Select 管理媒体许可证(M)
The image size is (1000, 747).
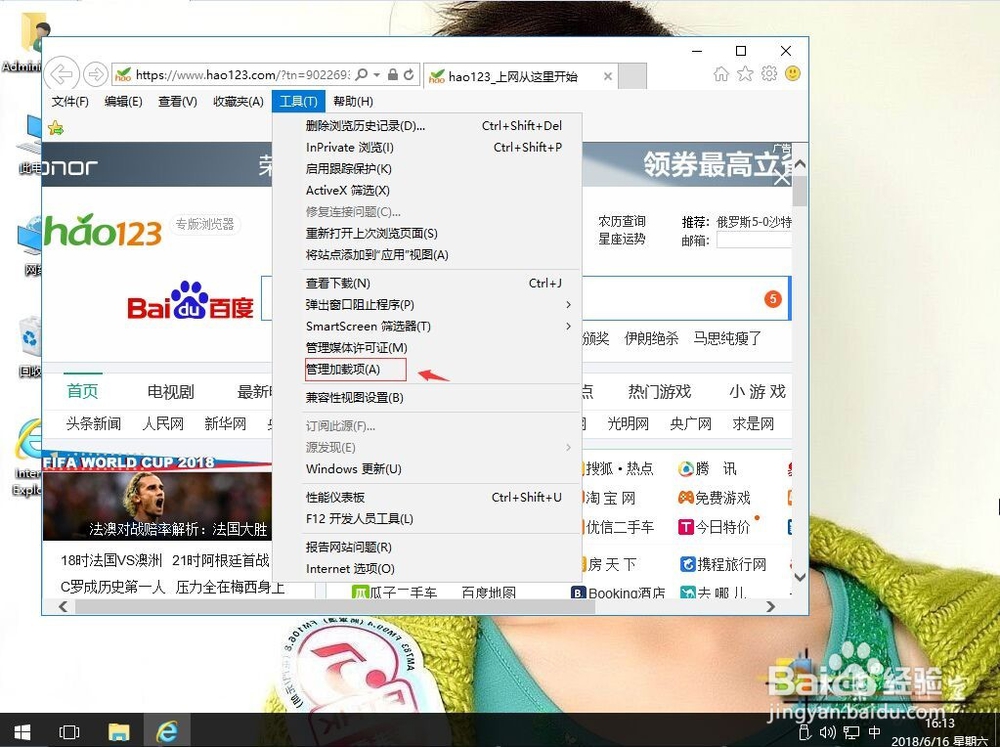click(x=427, y=348)
